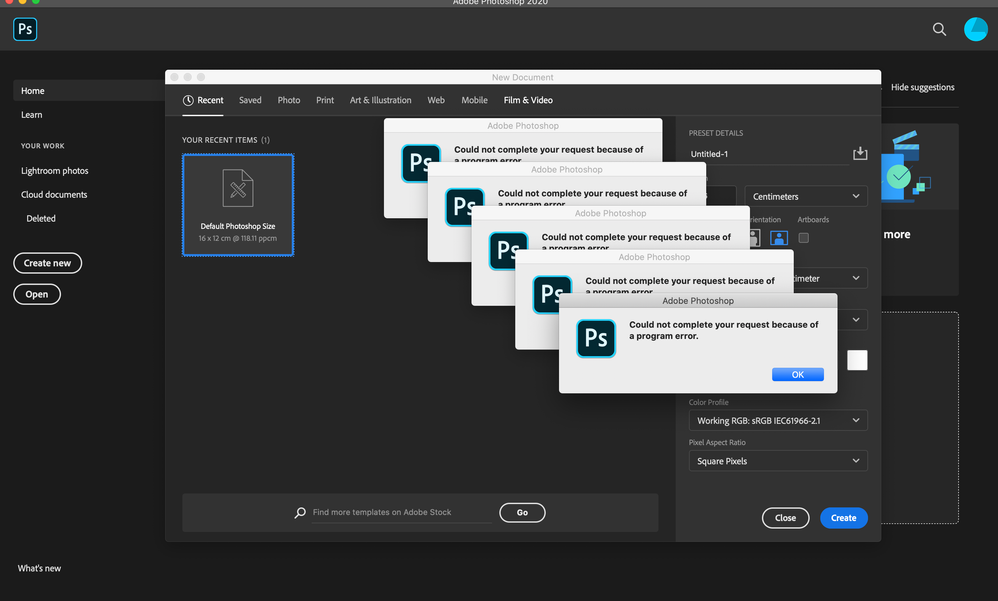The width and height of the screenshot is (998, 601).
Task: Click the Adobe Stock search magnifier icon
Action: [x=300, y=513]
